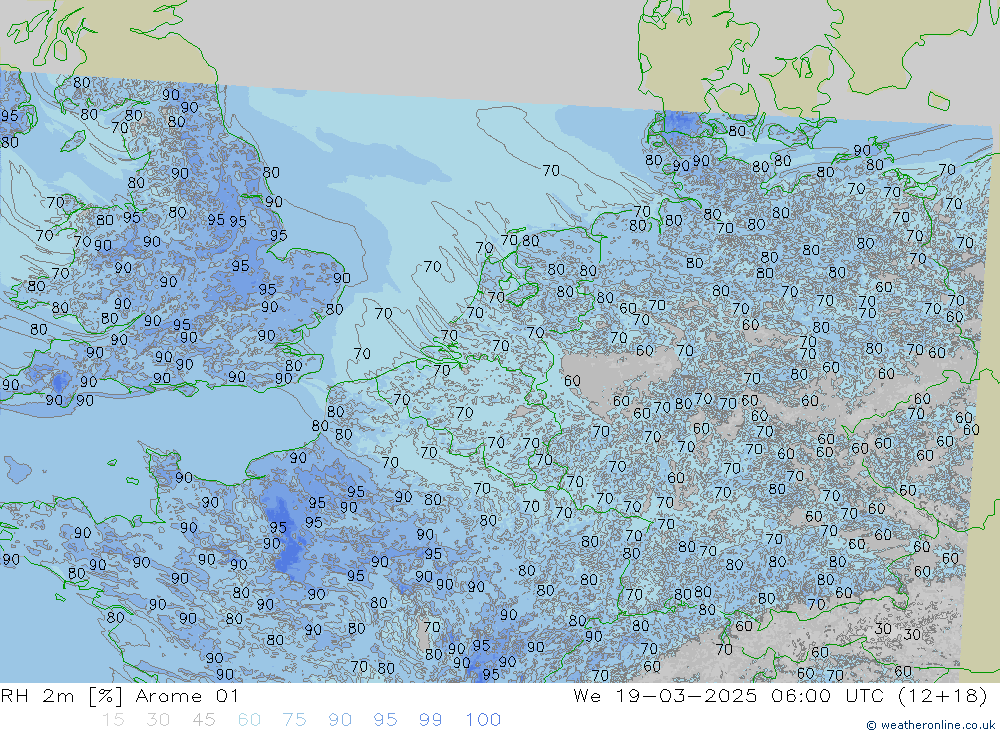The height and width of the screenshot is (733, 1000).
Task: Select the 100 legend value
Action: (483, 720)
